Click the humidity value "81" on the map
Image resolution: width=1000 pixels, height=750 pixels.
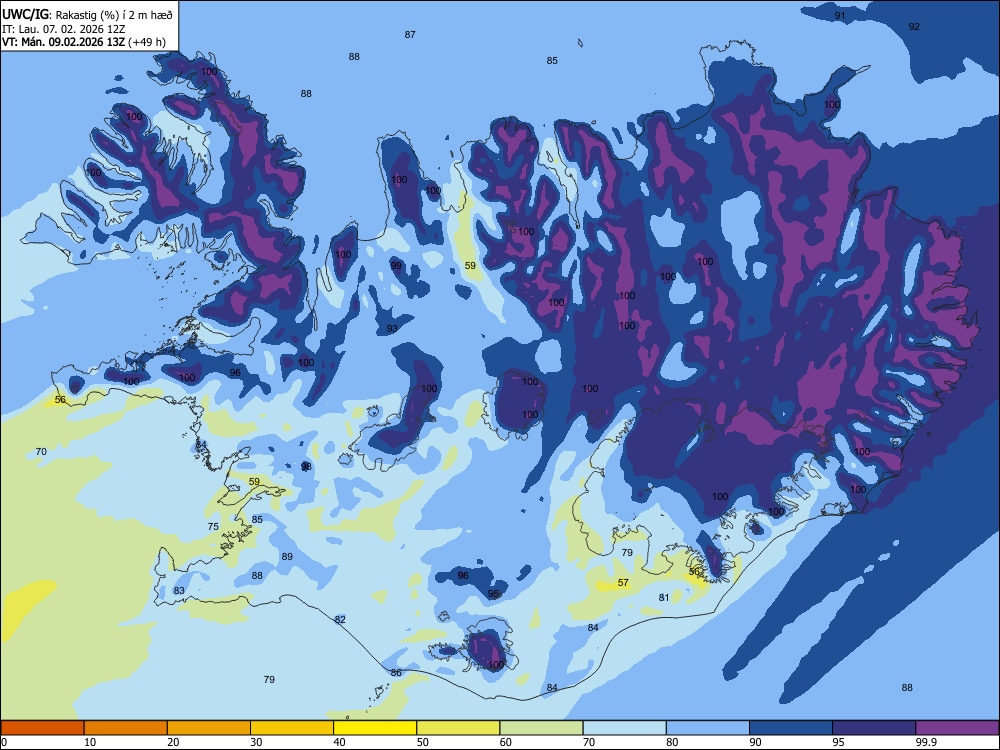[664, 597]
